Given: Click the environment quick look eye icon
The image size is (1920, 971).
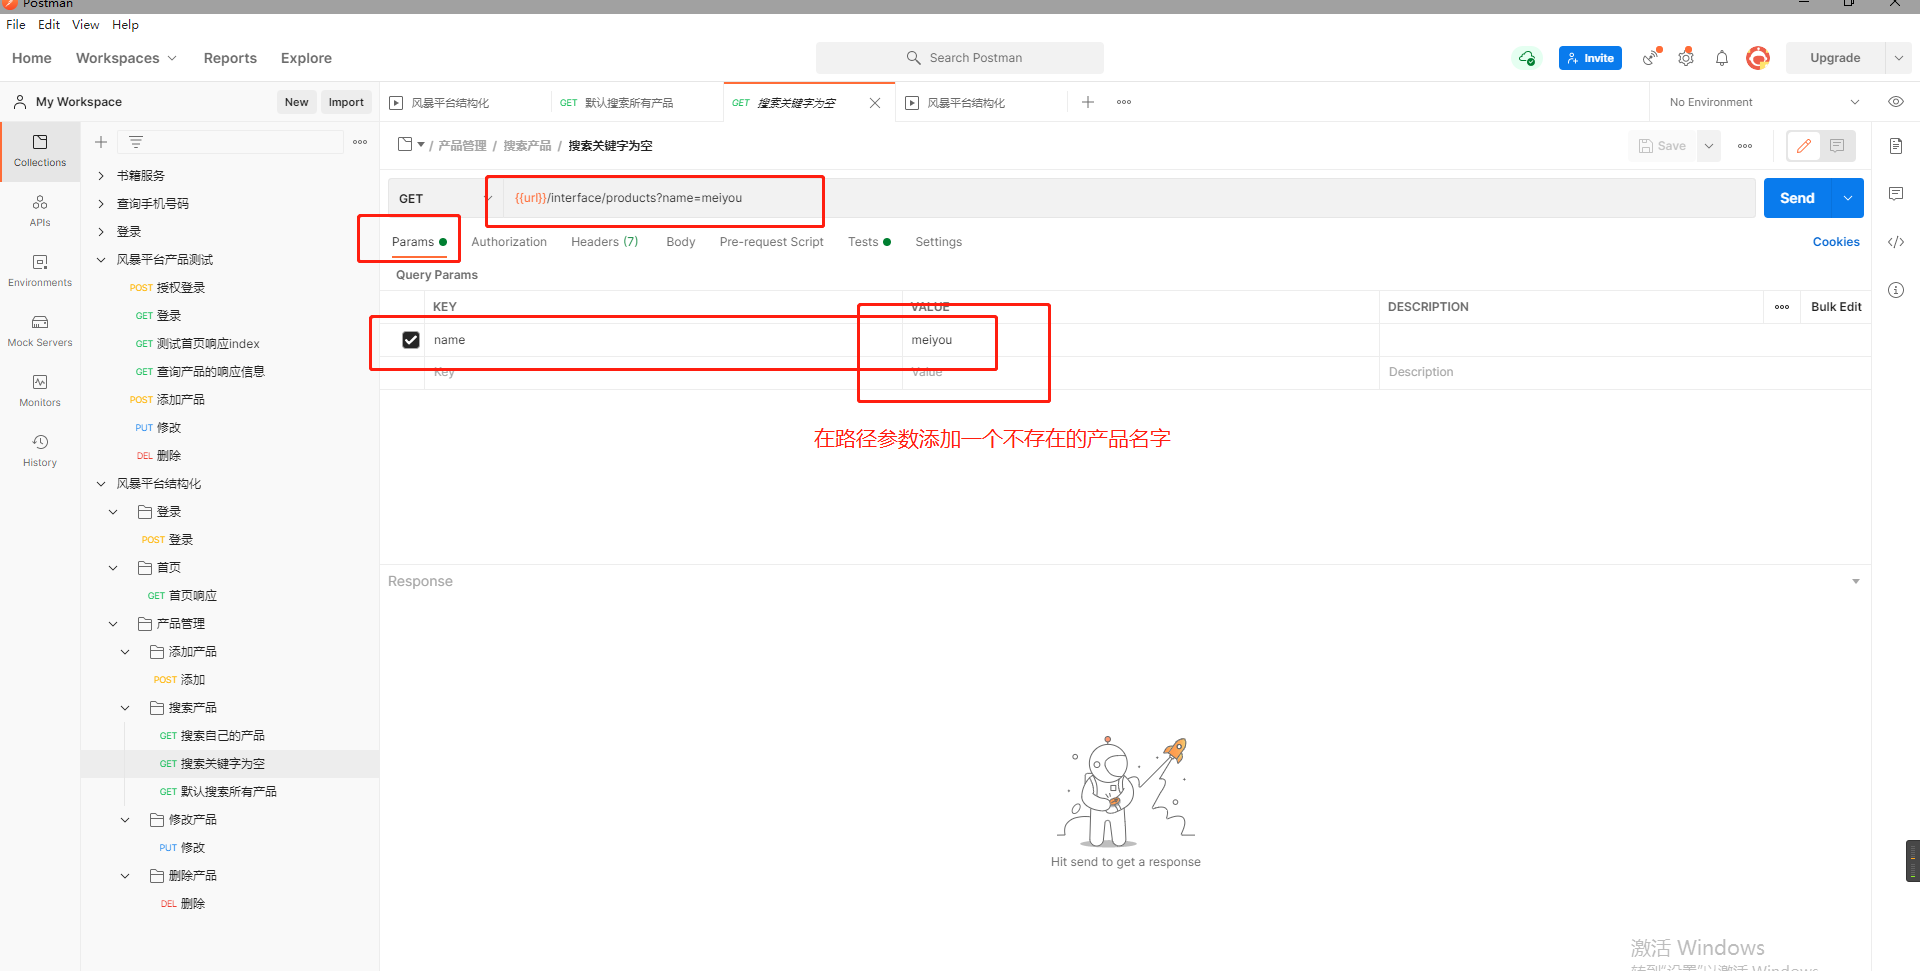Looking at the screenshot, I should pos(1895,102).
